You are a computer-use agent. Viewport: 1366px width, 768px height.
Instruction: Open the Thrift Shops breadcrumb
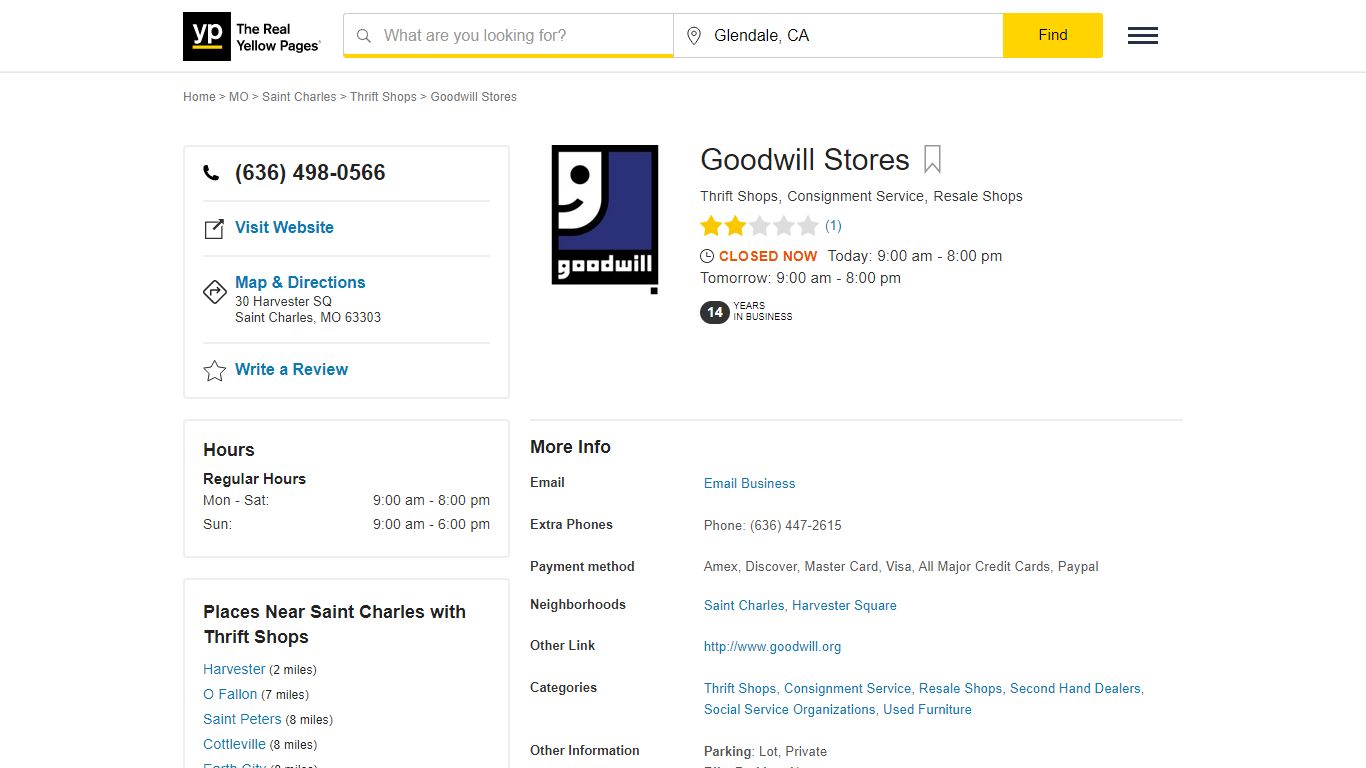tap(383, 97)
